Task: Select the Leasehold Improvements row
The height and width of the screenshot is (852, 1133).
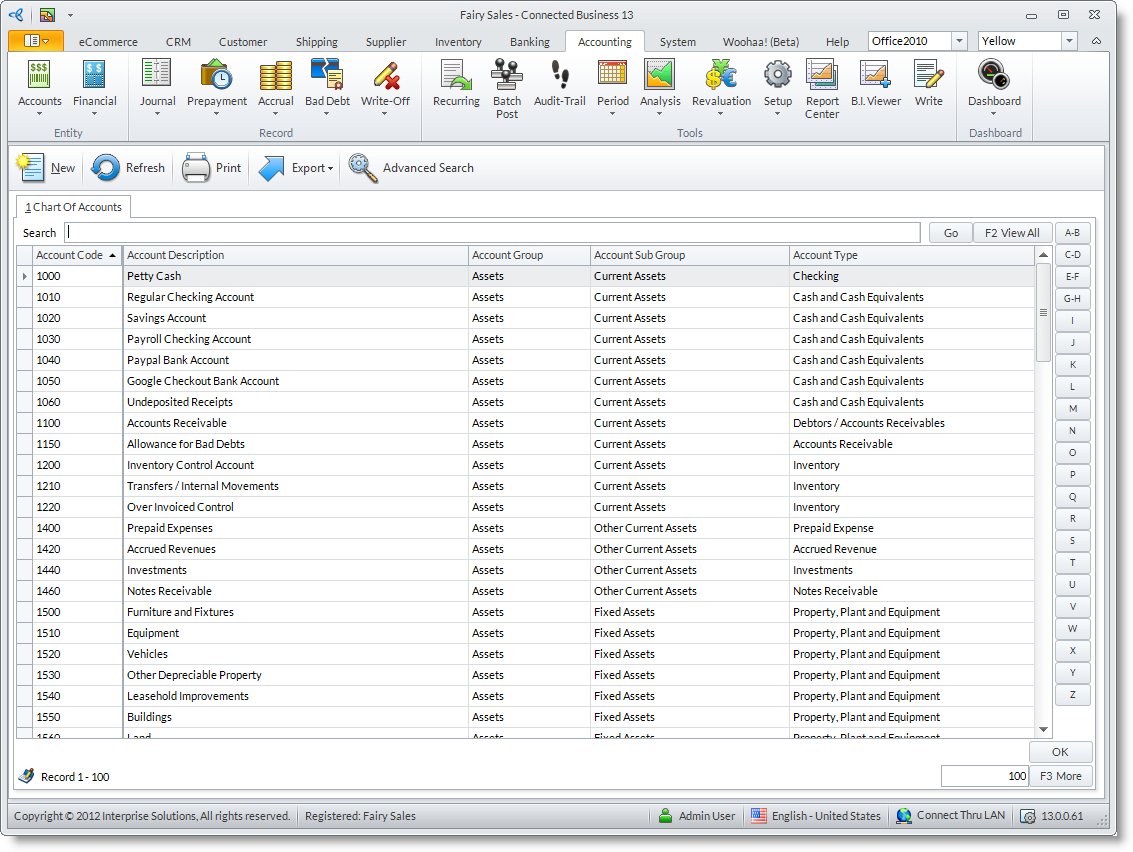Action: [x=526, y=696]
